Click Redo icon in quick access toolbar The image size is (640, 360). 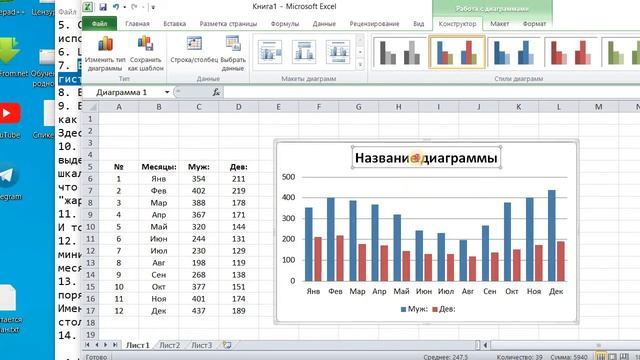point(134,7)
